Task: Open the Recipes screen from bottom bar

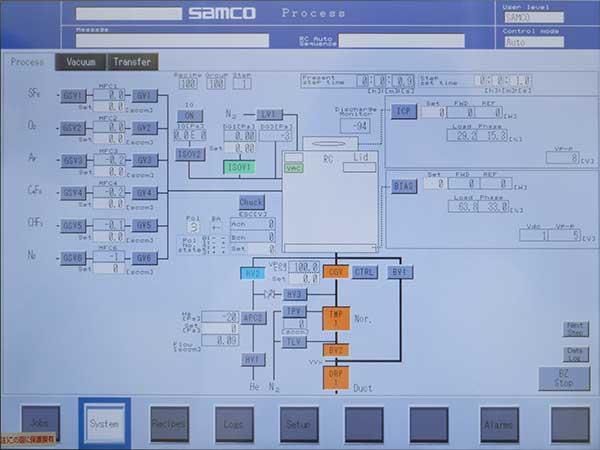Action: (x=168, y=424)
